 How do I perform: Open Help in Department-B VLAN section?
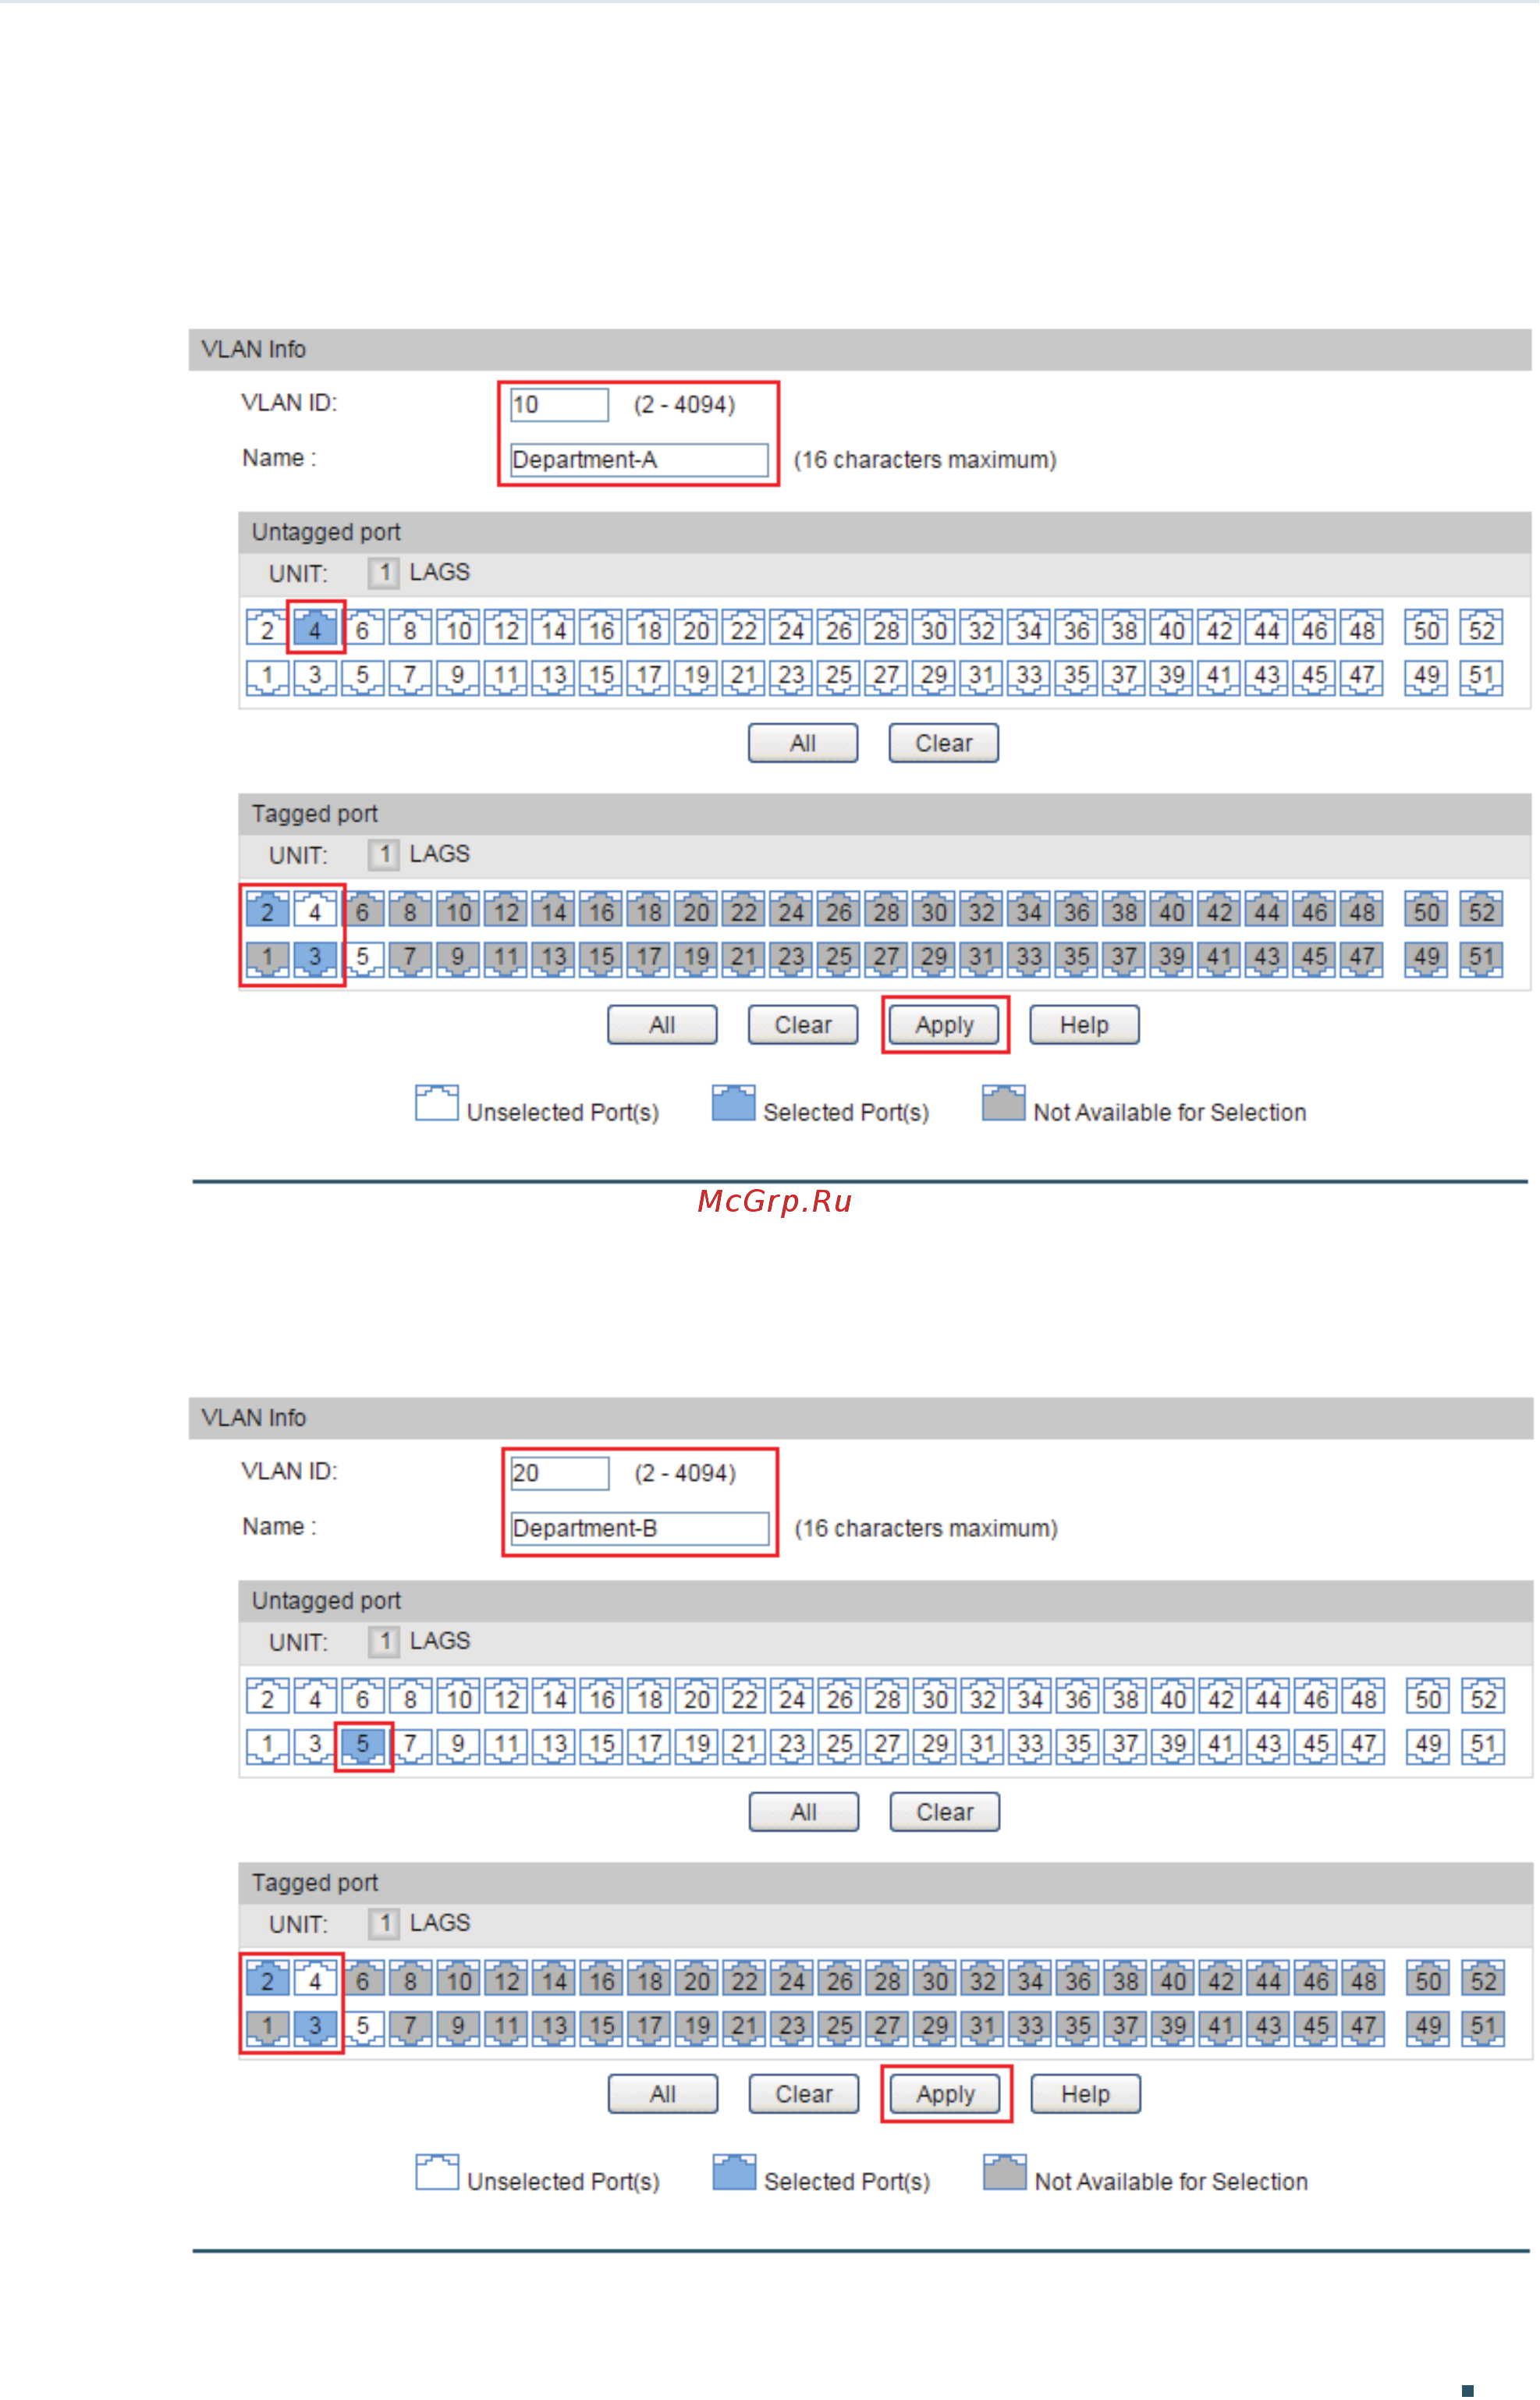pyautogui.click(x=1085, y=2094)
